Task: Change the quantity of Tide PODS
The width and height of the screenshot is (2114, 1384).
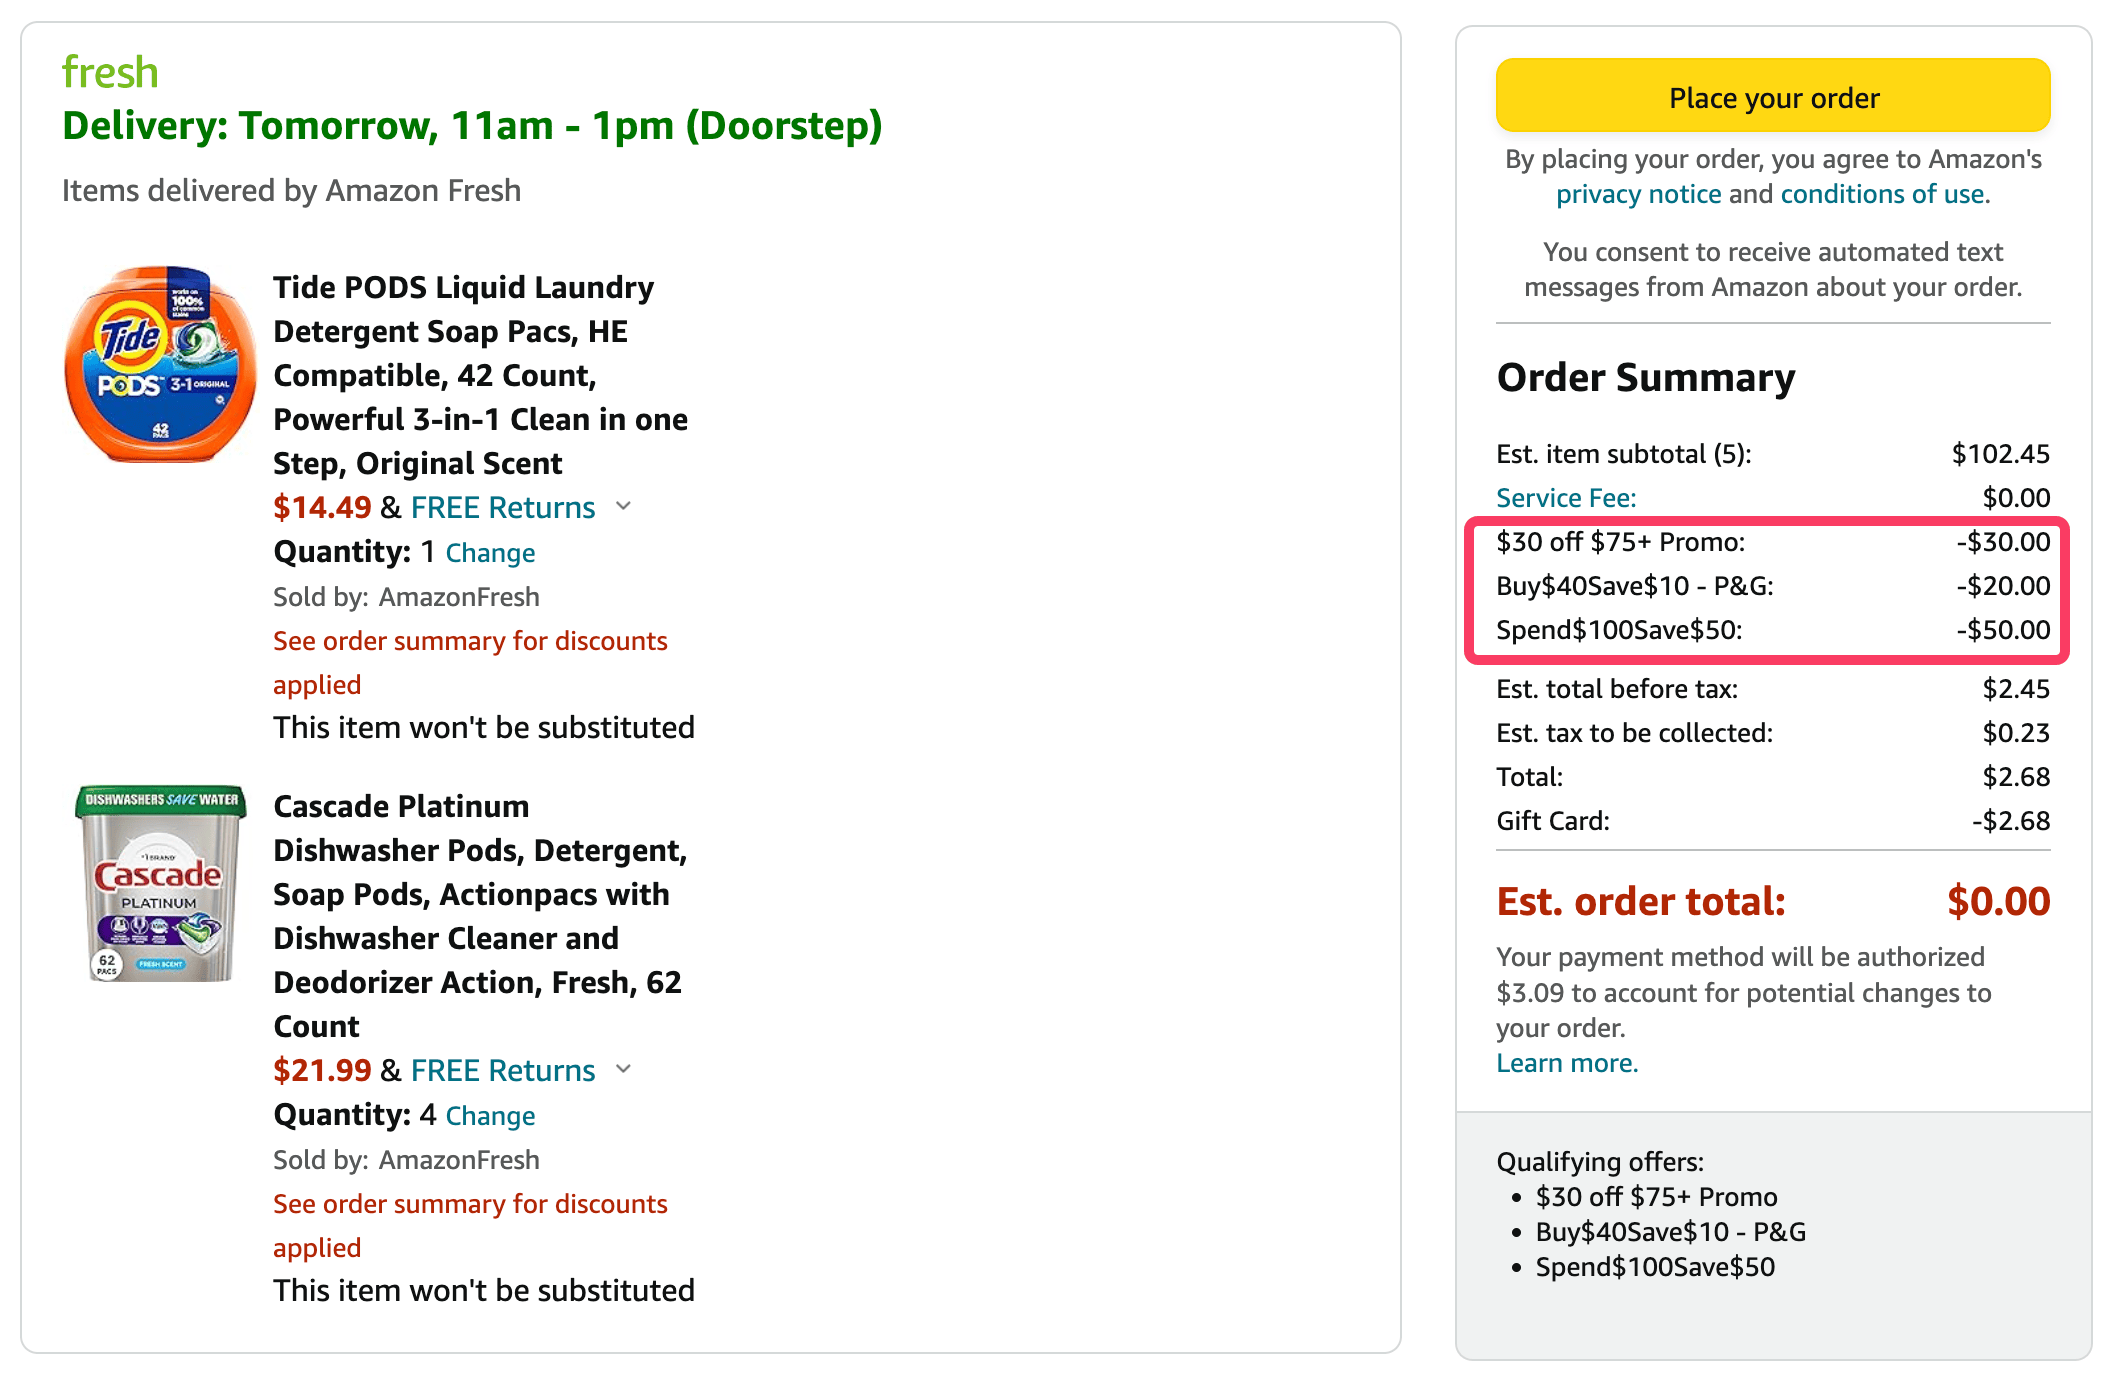Action: point(490,552)
